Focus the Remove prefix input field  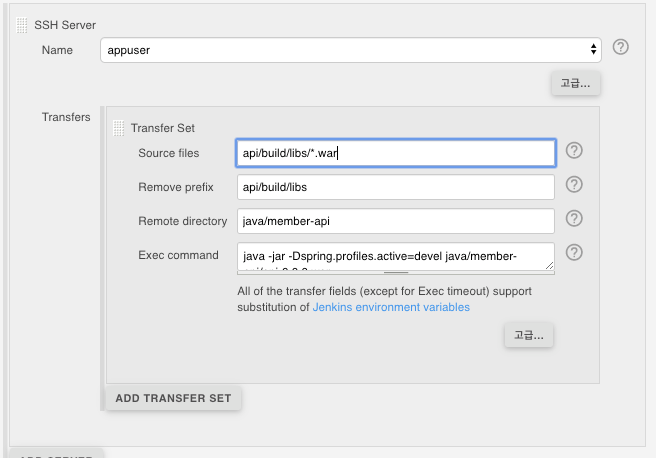point(396,187)
